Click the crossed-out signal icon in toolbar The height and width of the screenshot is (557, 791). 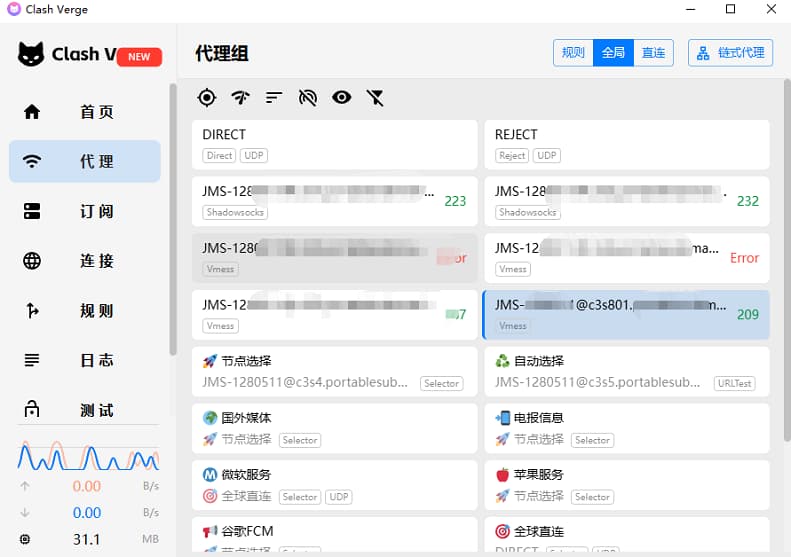[308, 97]
